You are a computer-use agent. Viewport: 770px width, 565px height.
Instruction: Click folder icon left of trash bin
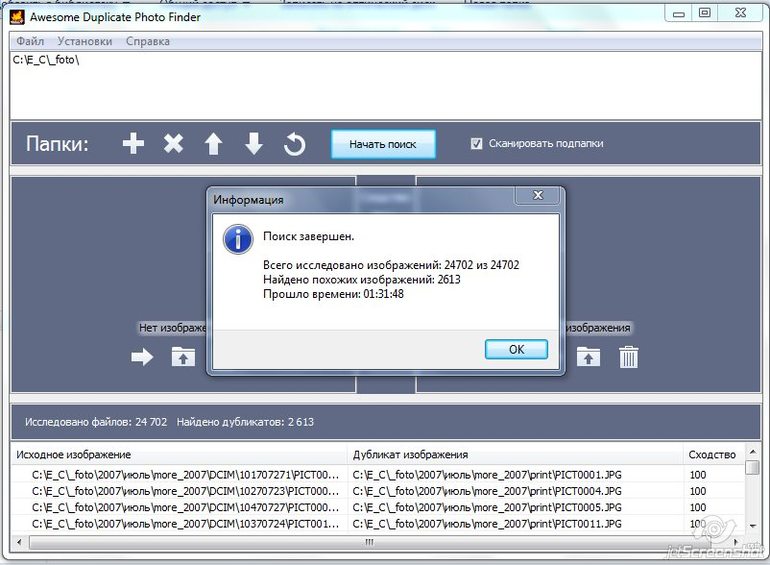pyautogui.click(x=588, y=357)
